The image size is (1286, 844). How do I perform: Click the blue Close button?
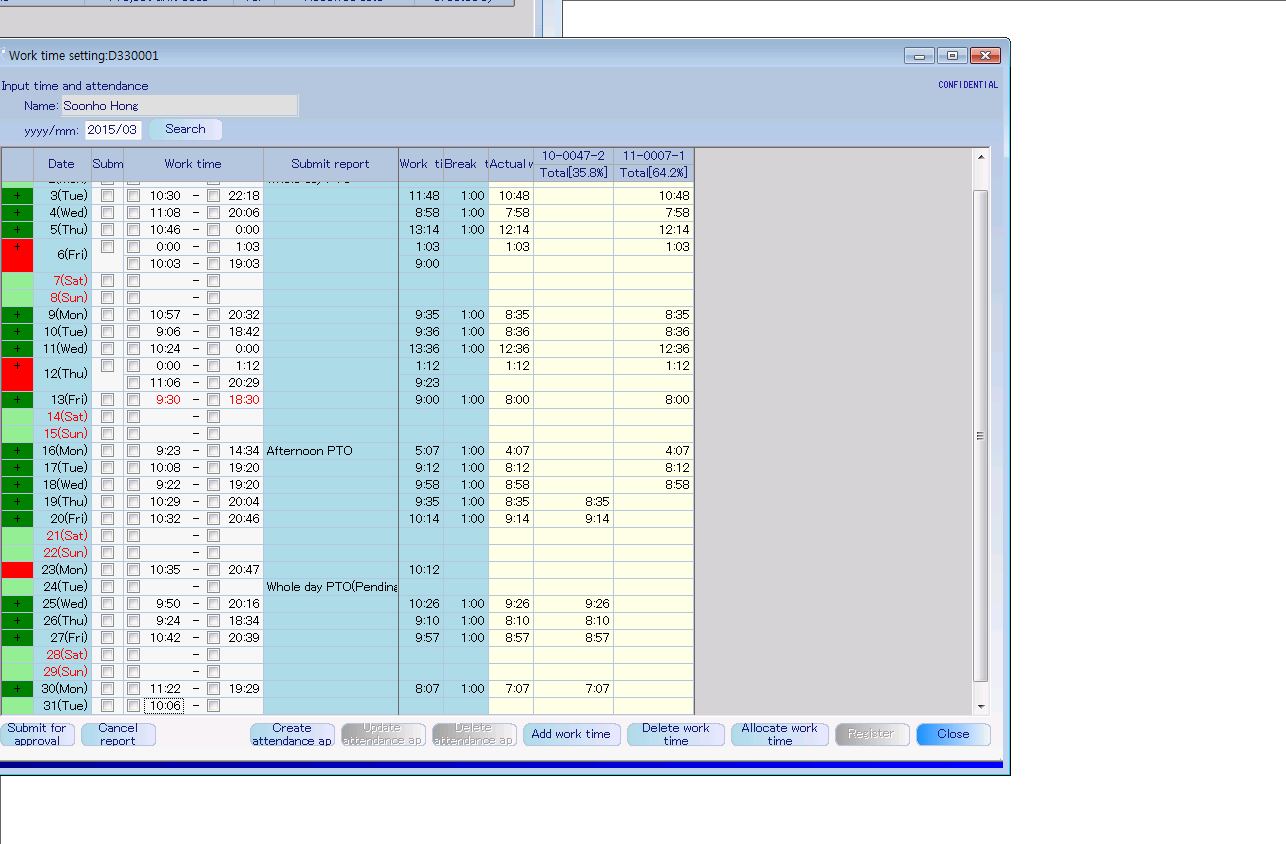point(953,734)
